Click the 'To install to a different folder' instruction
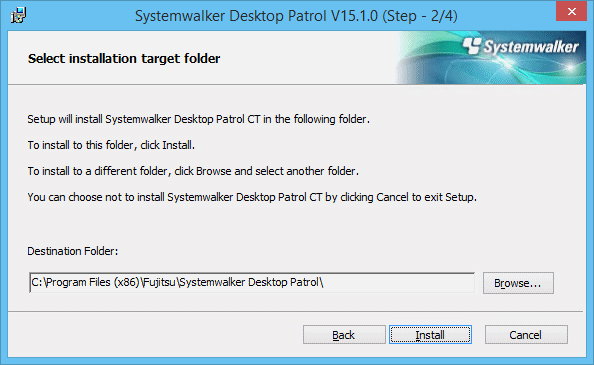Image resolution: width=594 pixels, height=365 pixels. 193,171
